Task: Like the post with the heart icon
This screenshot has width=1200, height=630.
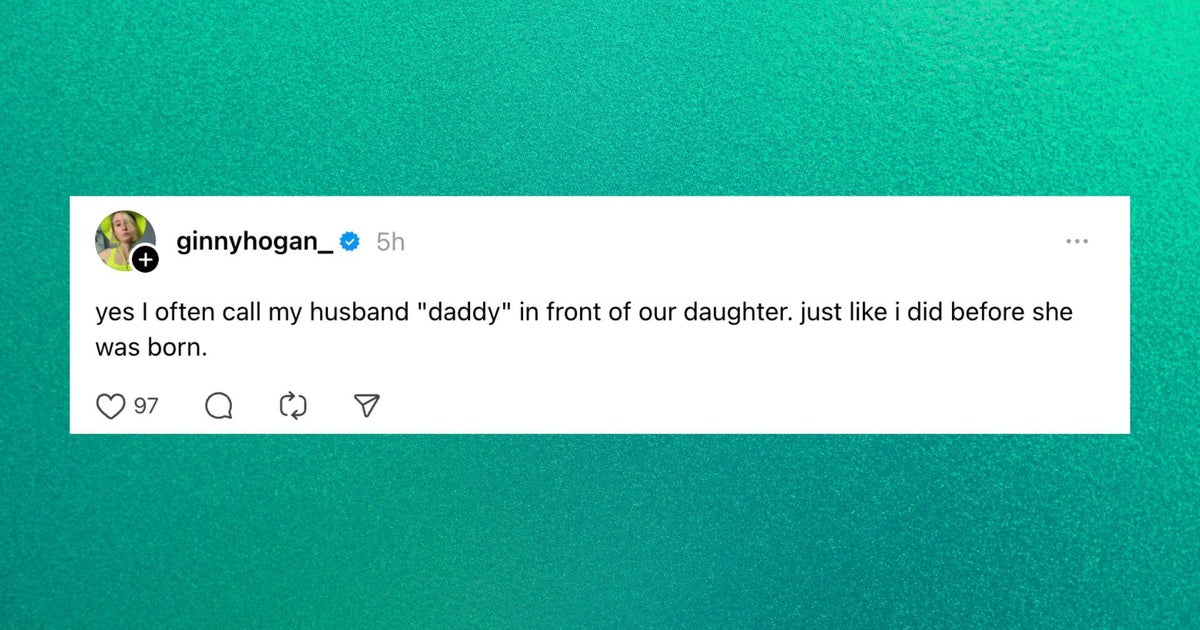Action: pos(110,405)
